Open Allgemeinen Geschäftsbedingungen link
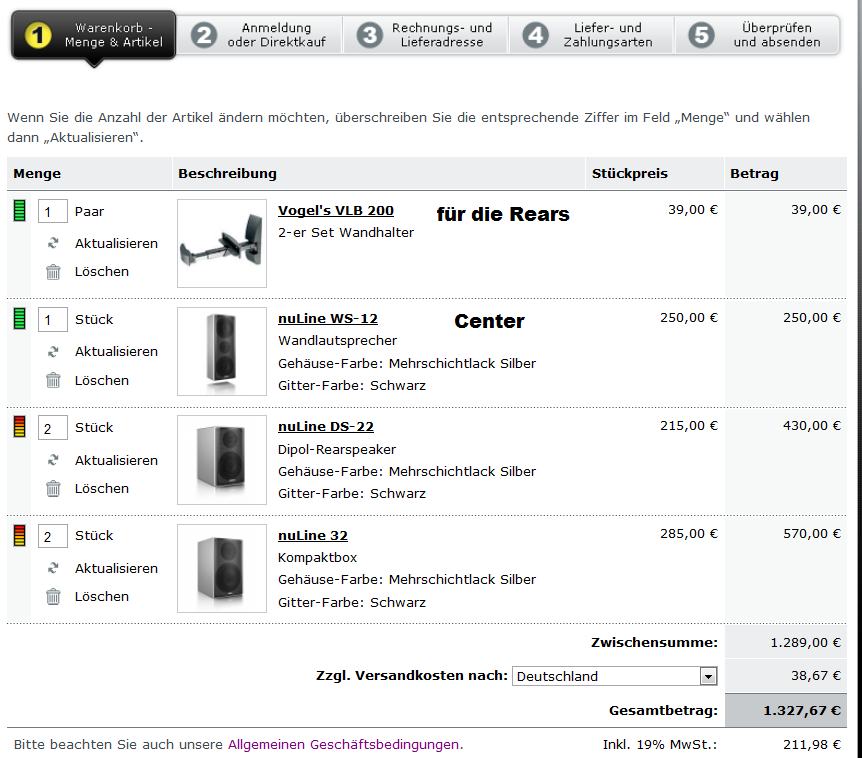Image resolution: width=862 pixels, height=758 pixels. coord(344,744)
